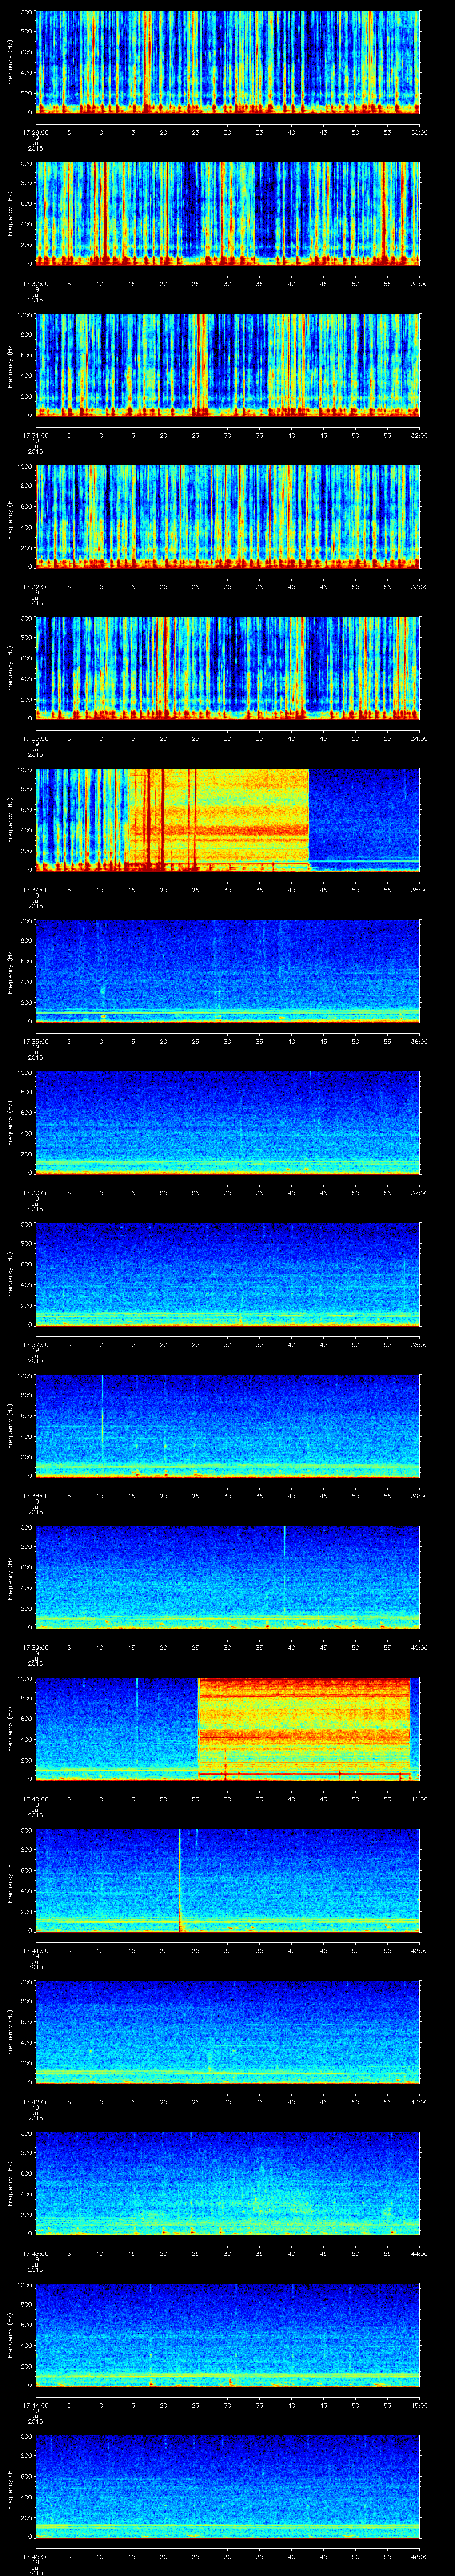Select the spectrogram panel starting at 17:38:00

click(x=228, y=1426)
